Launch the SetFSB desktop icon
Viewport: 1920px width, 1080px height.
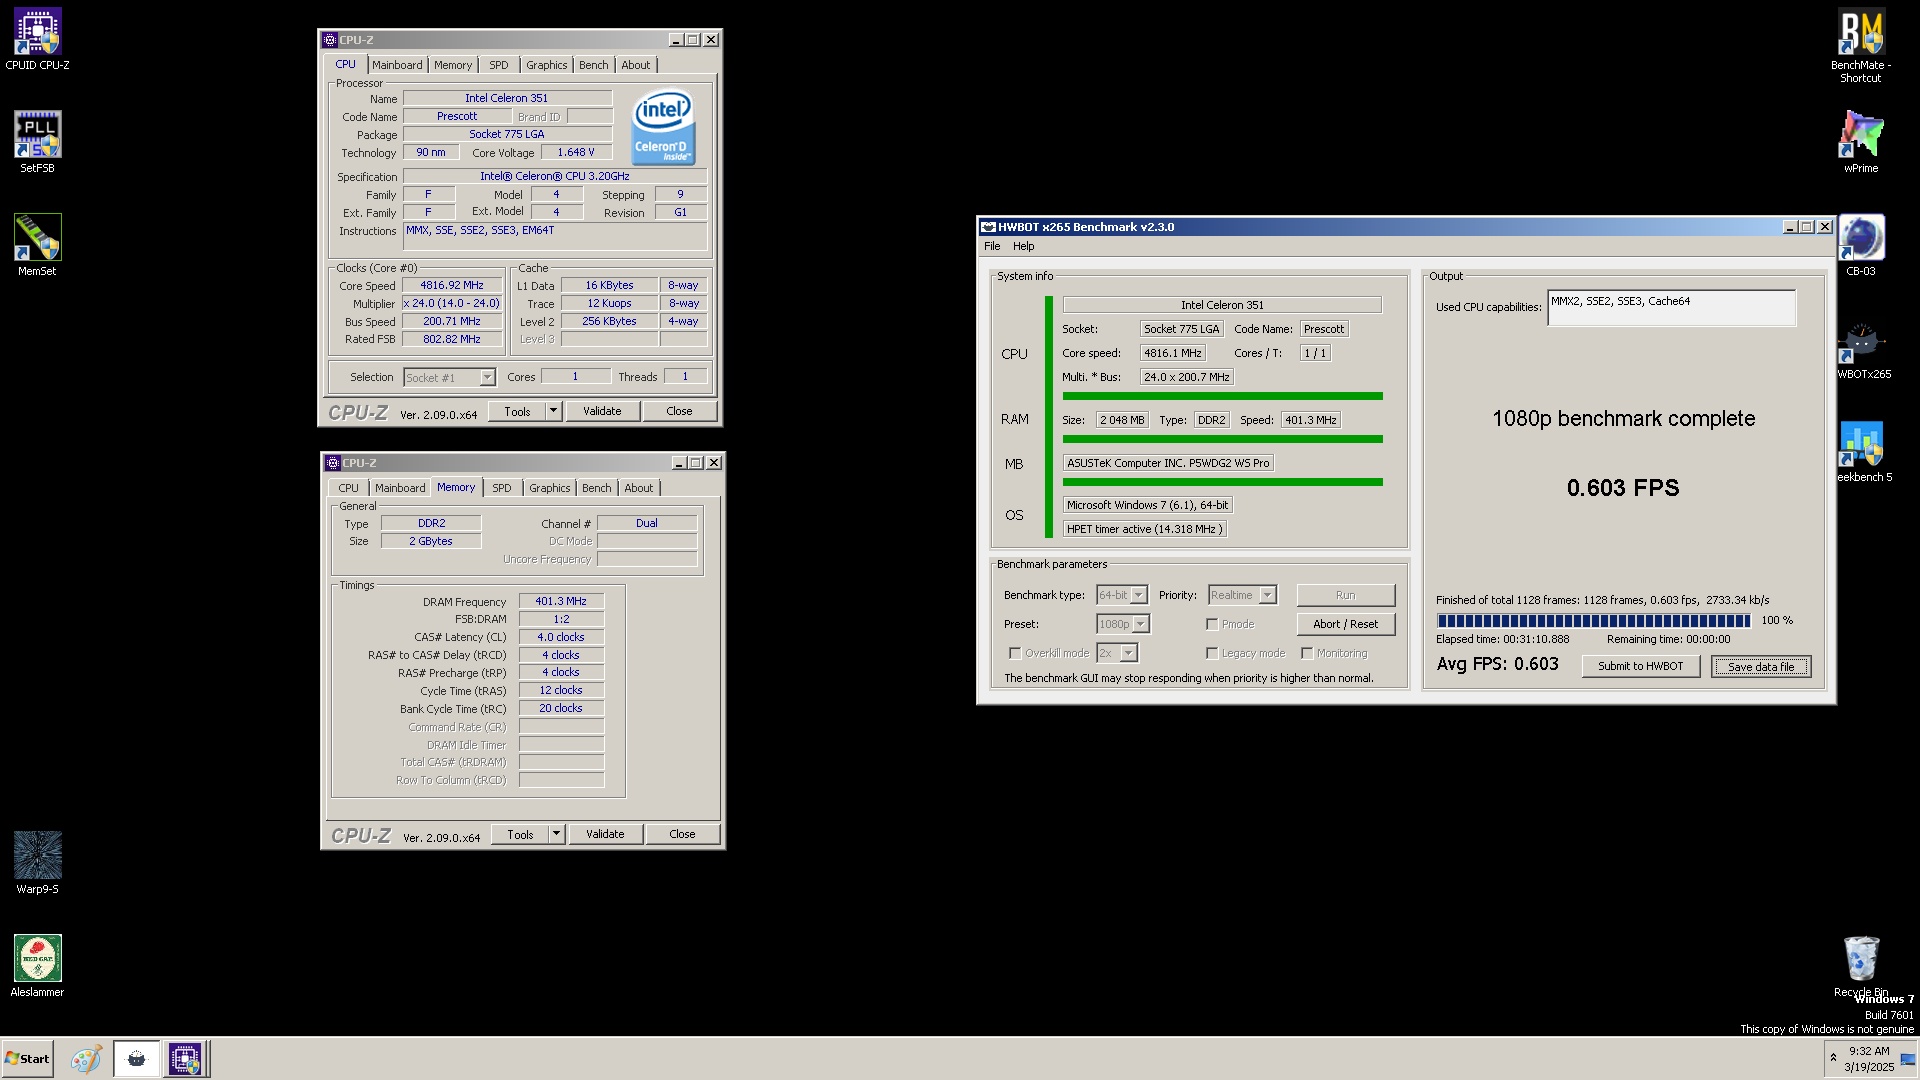(37, 141)
